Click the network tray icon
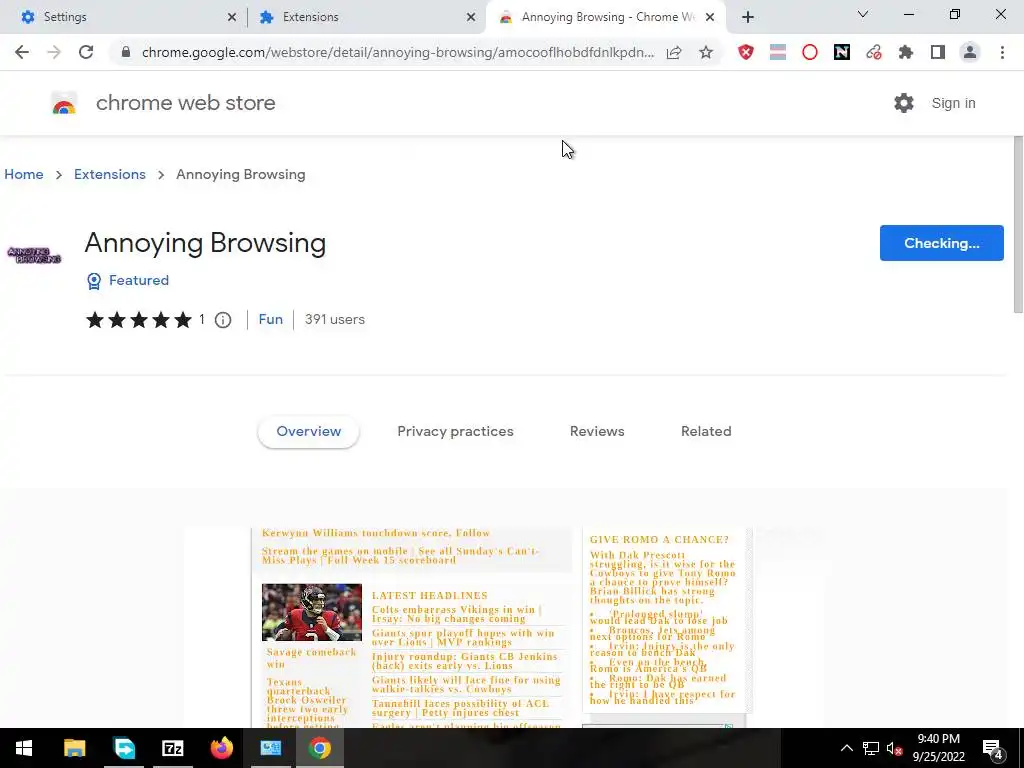Image resolution: width=1024 pixels, height=768 pixels. click(x=871, y=748)
